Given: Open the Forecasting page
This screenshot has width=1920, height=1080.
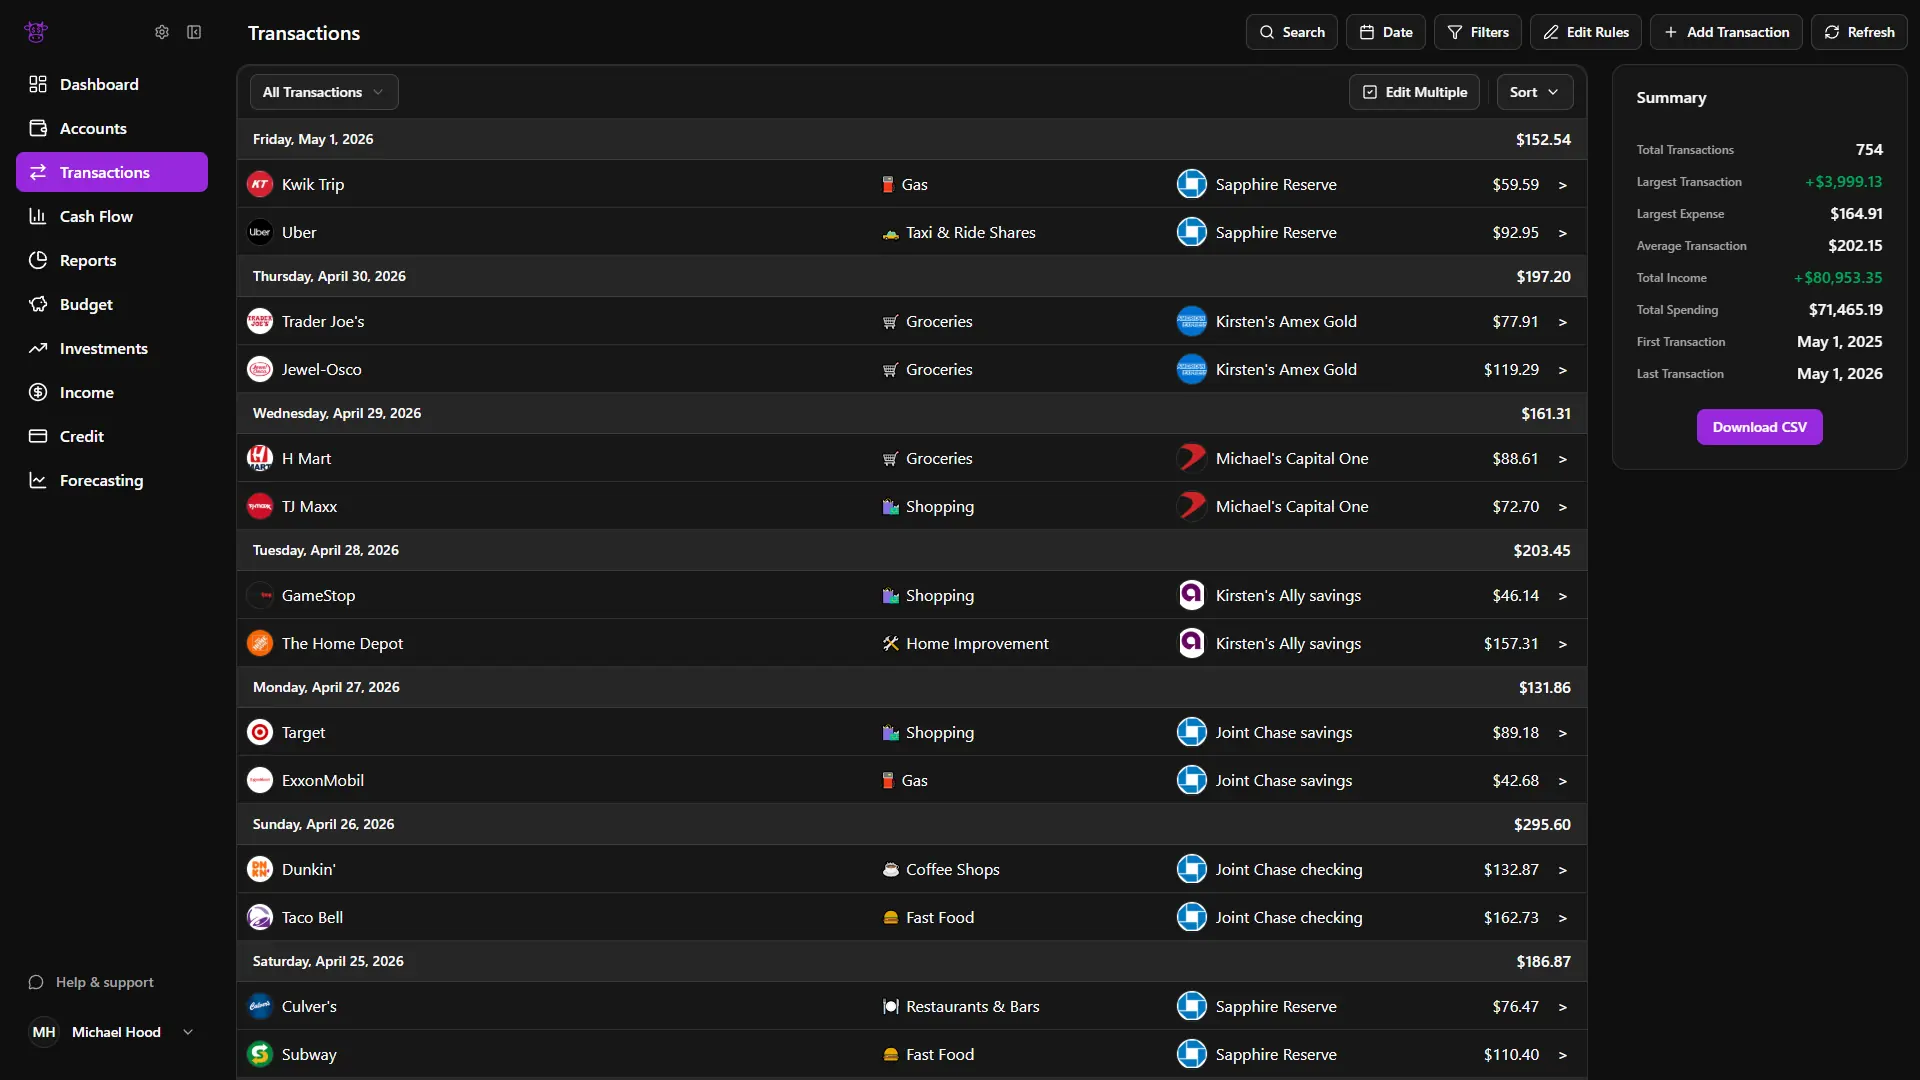Looking at the screenshot, I should click(112, 480).
